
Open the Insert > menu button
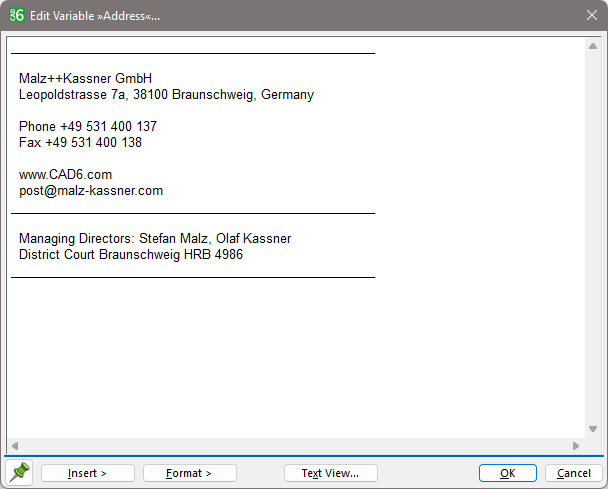[x=88, y=473]
